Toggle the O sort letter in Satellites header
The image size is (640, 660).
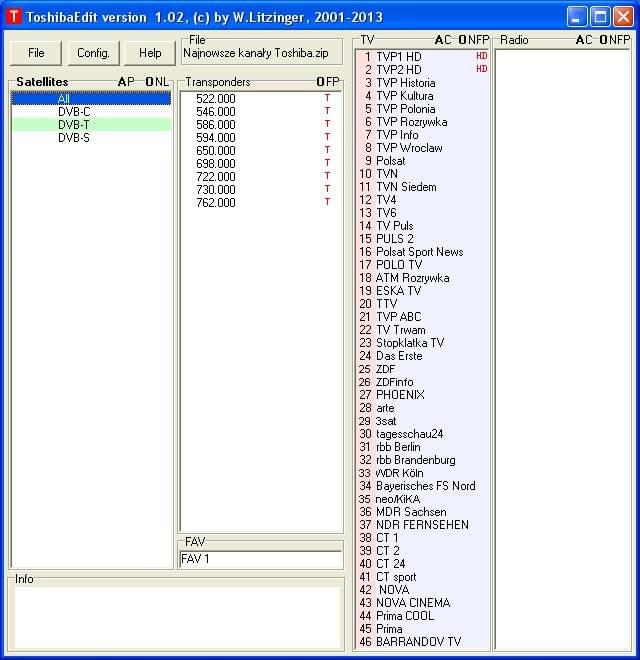tap(149, 82)
